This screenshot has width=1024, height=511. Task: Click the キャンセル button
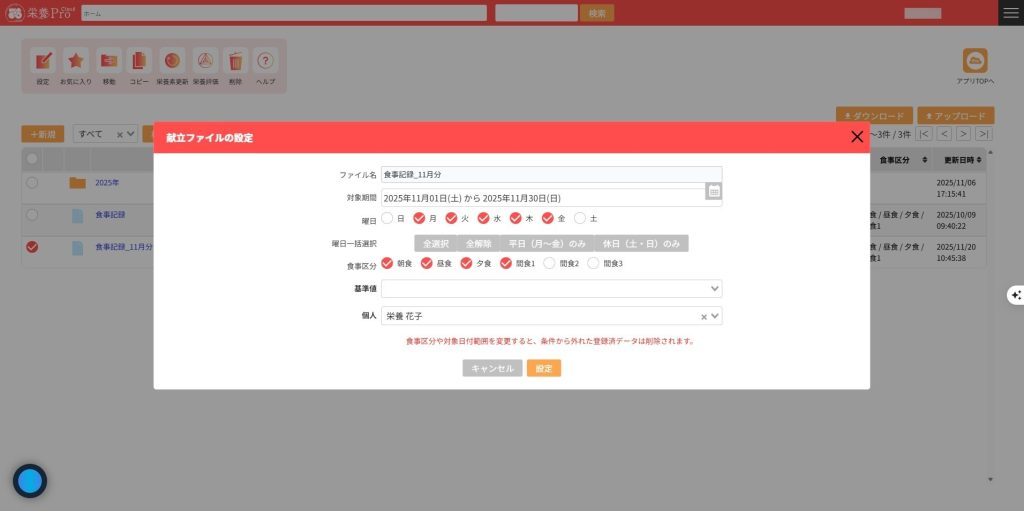[x=492, y=368]
